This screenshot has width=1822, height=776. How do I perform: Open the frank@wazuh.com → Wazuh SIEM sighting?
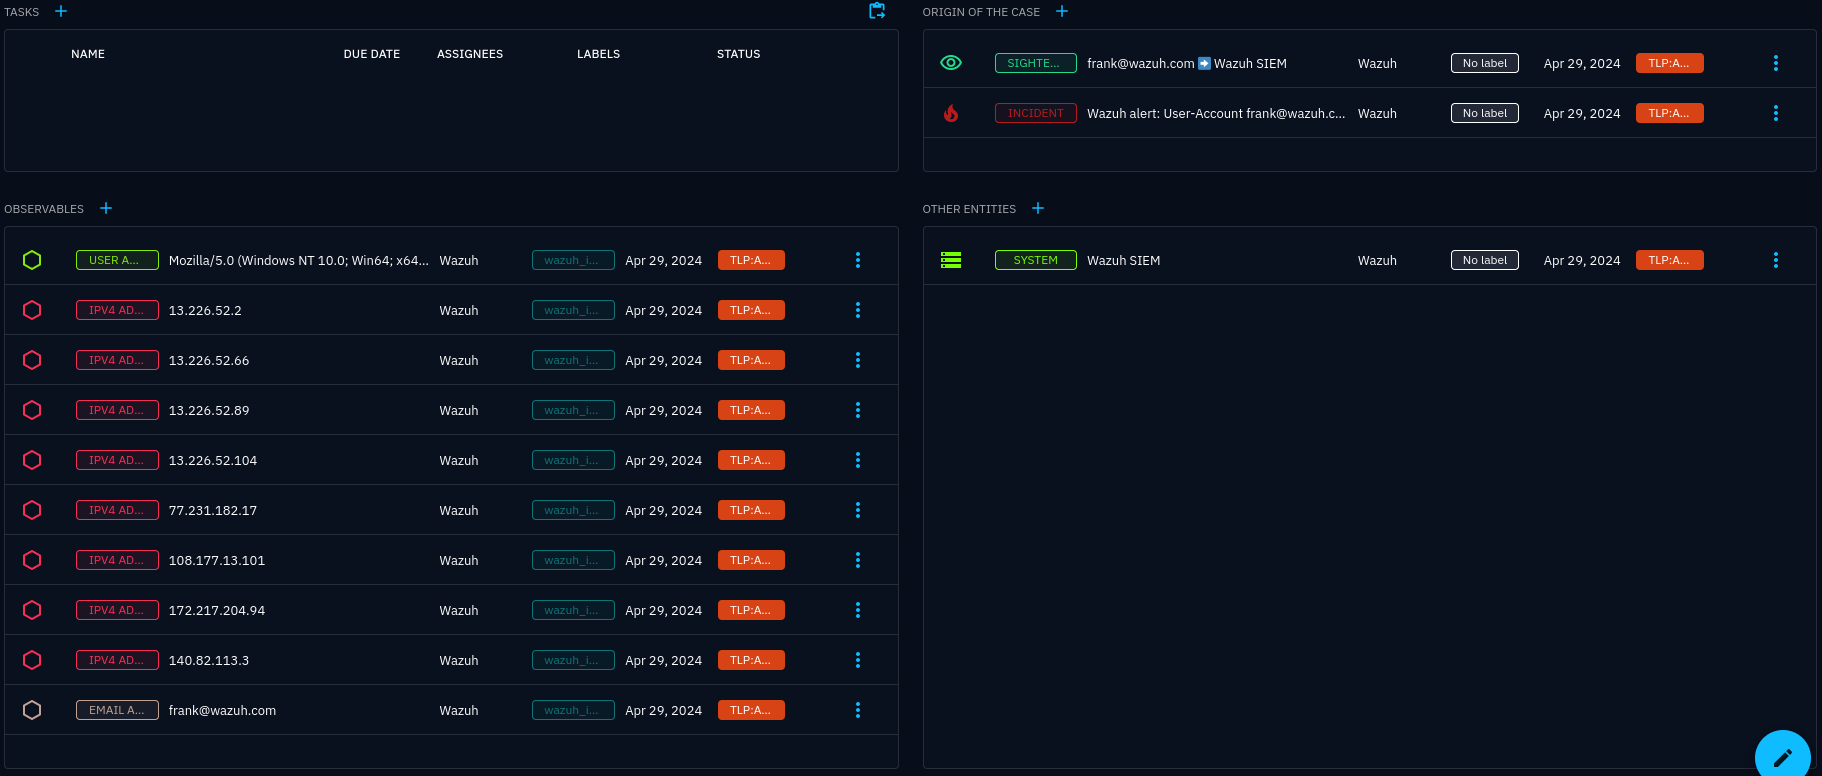[x=1187, y=63]
